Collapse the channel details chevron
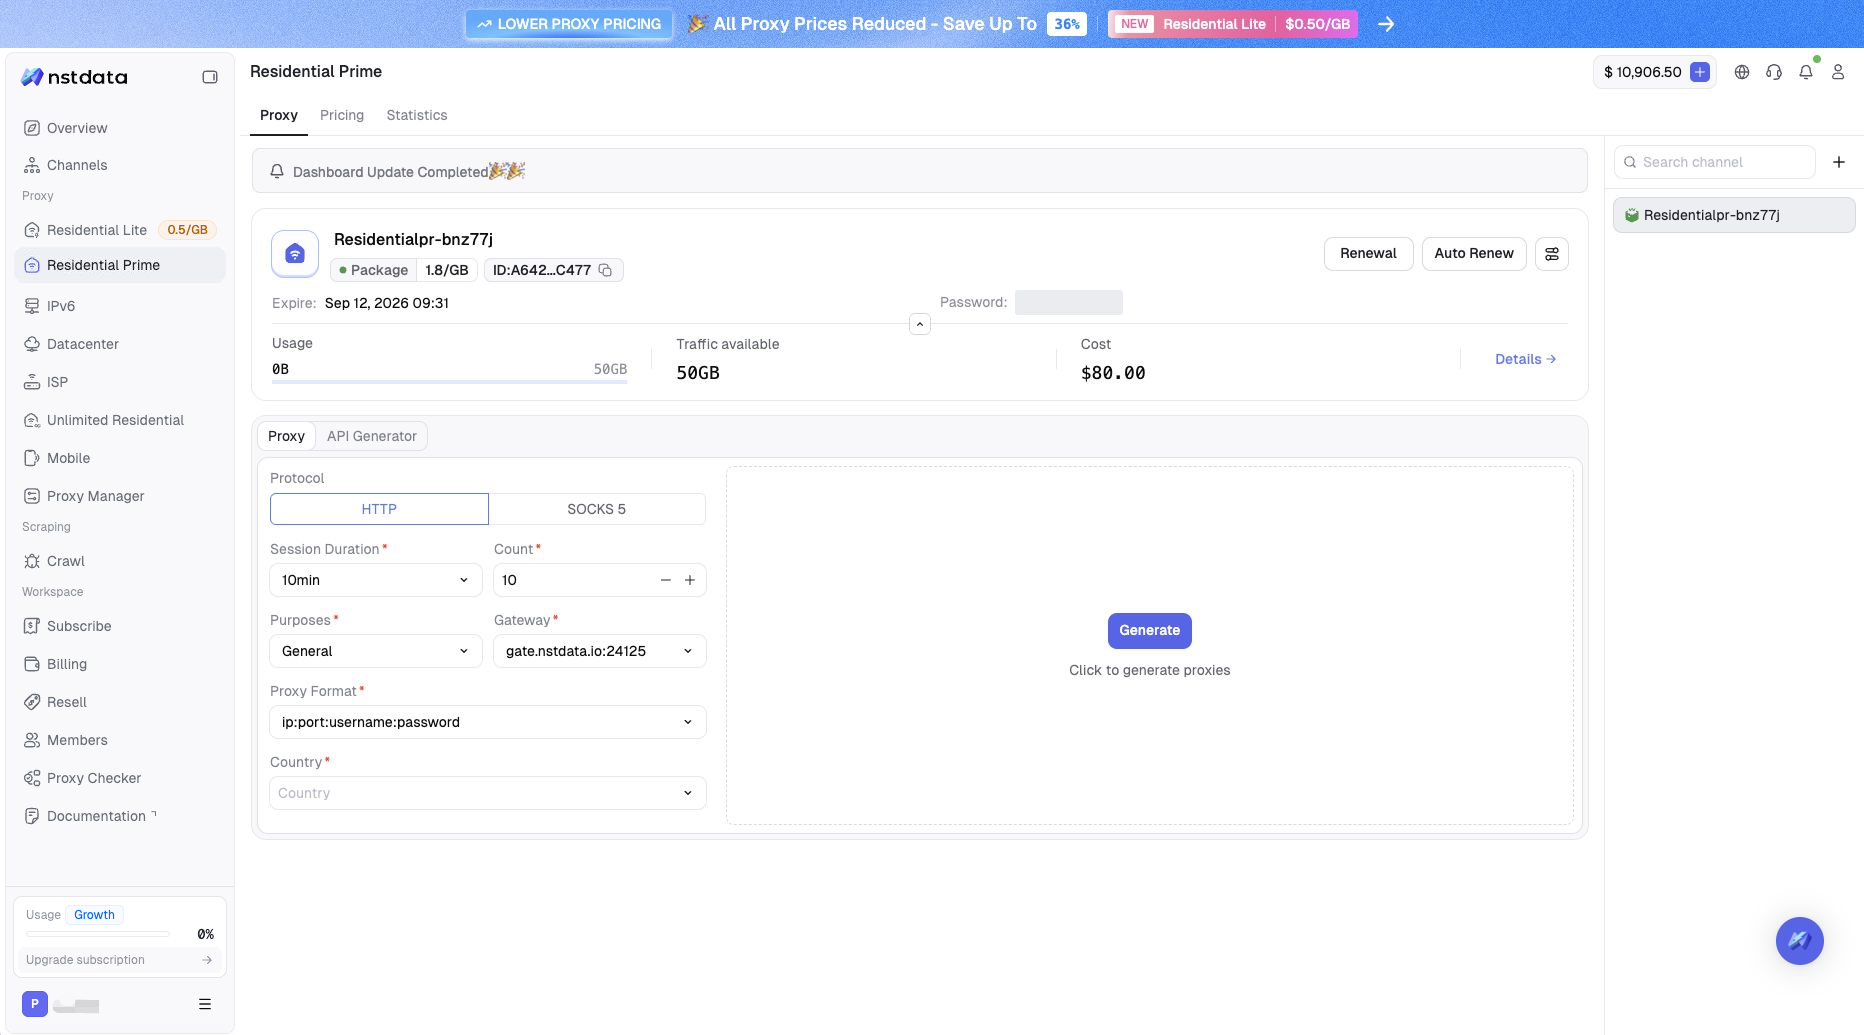1864x1035 pixels. coord(920,324)
